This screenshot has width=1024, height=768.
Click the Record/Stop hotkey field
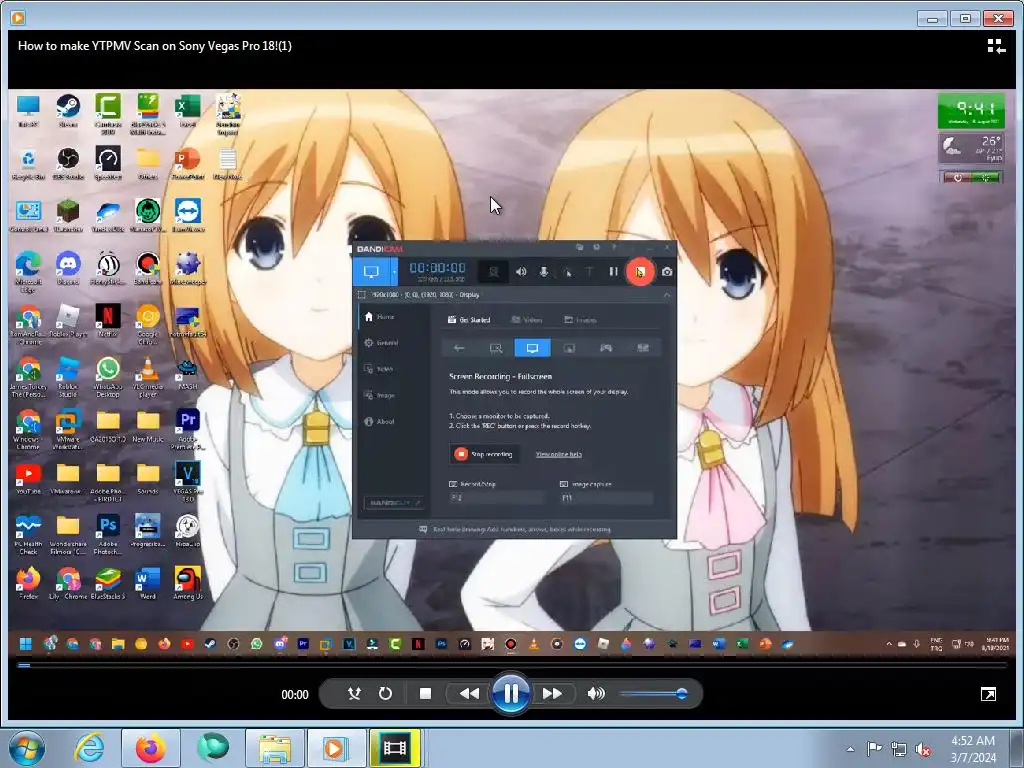[x=496, y=498]
